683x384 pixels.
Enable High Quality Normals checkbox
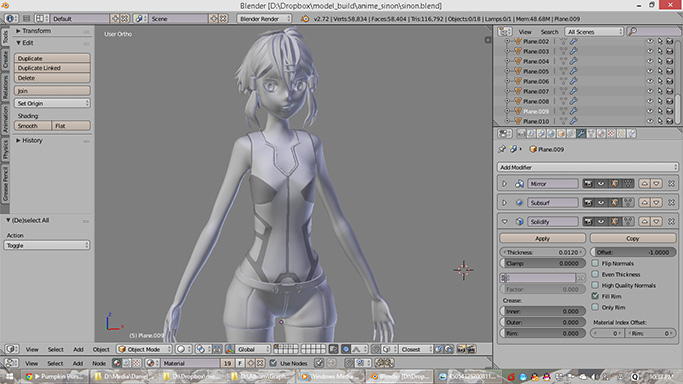(595, 285)
